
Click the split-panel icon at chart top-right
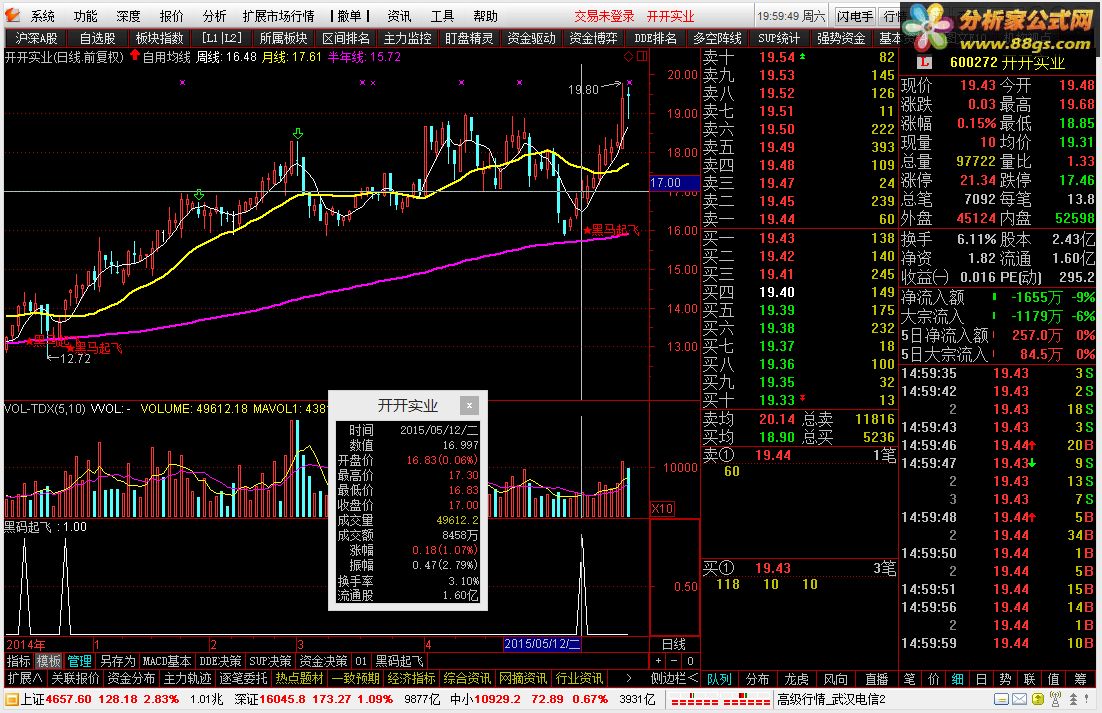click(640, 56)
